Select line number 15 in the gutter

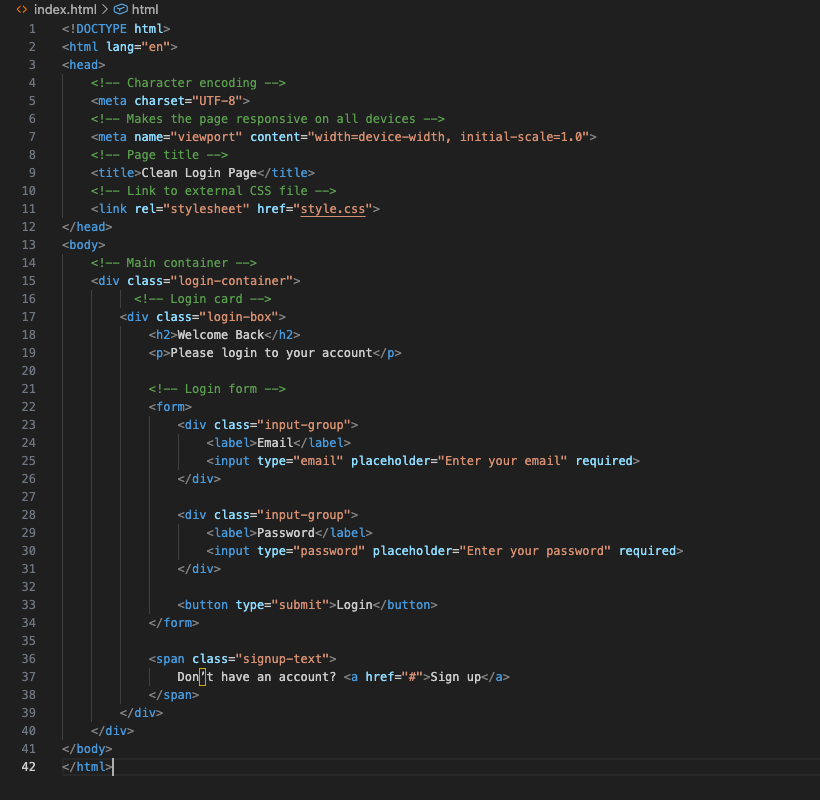coord(29,281)
